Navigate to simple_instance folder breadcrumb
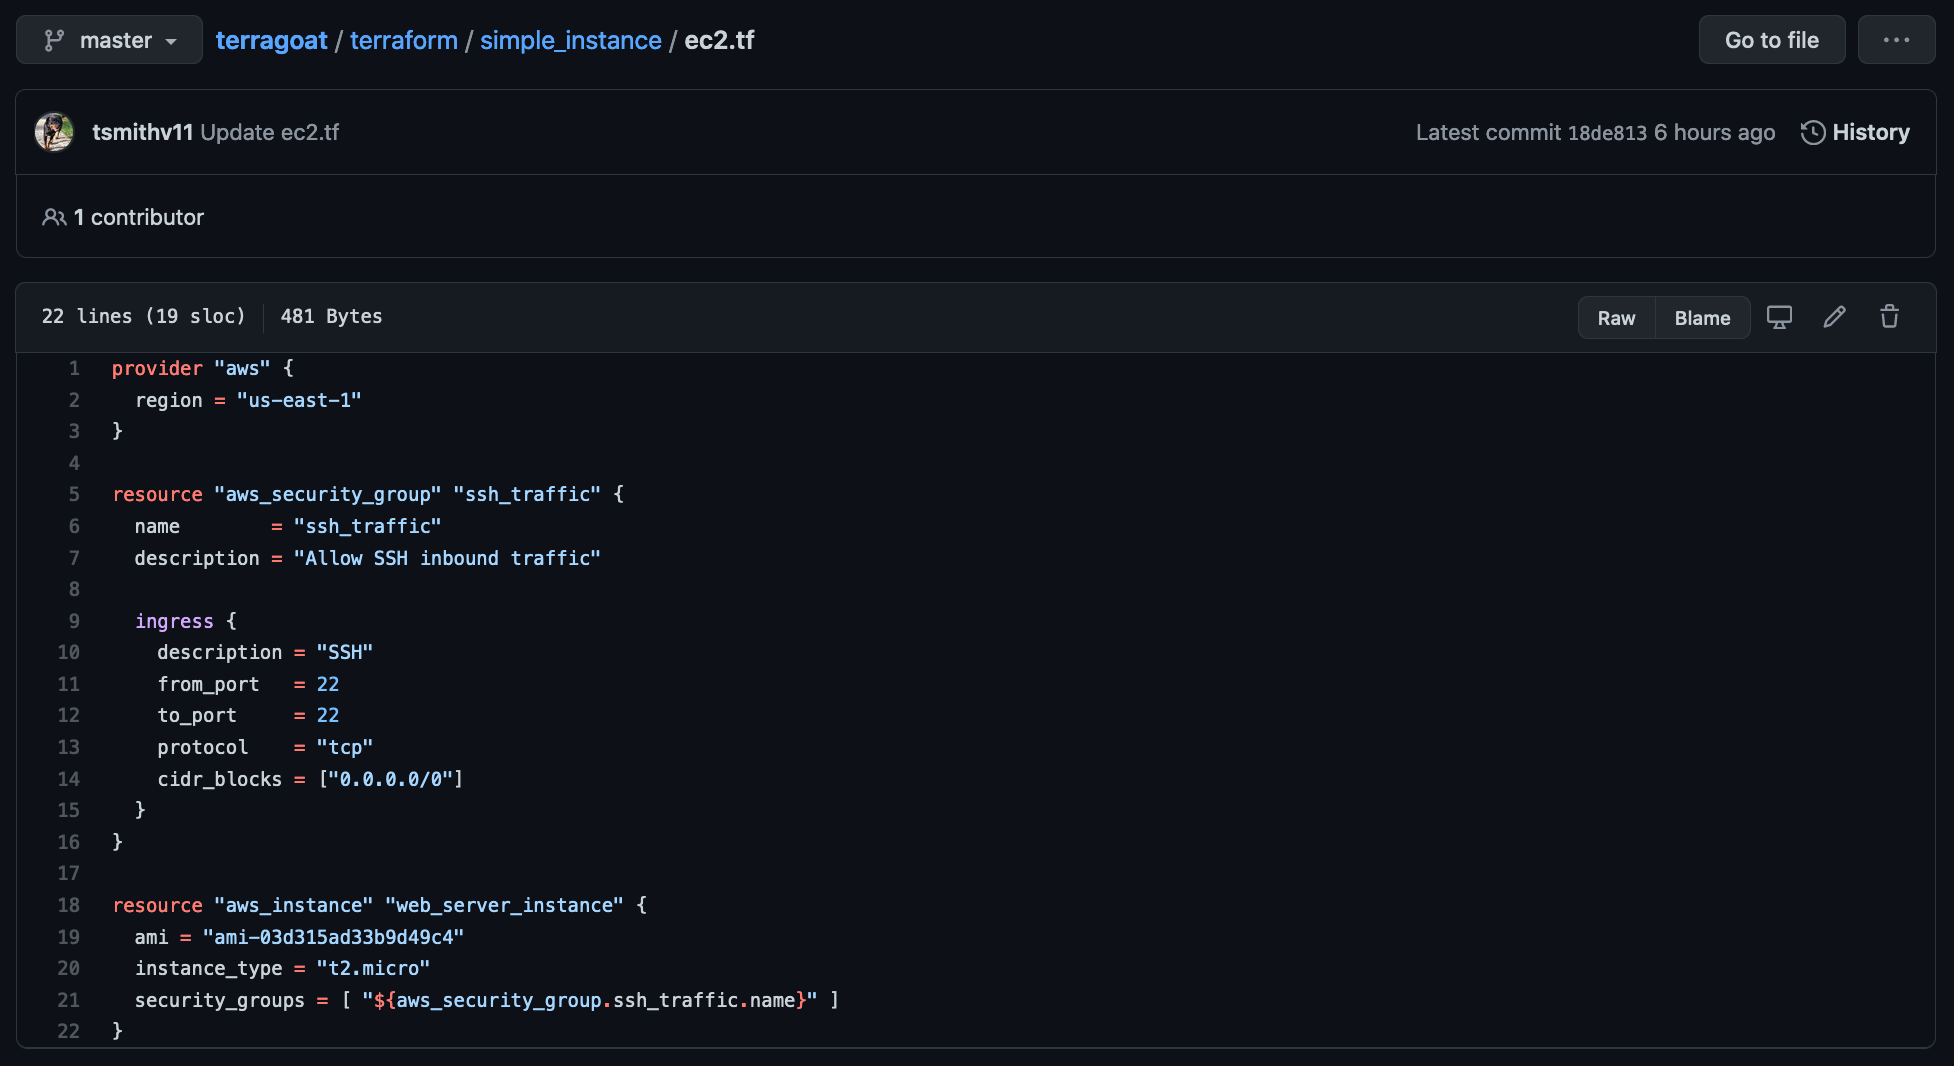Screen dimensions: 1954x1066 pyautogui.click(x=571, y=40)
